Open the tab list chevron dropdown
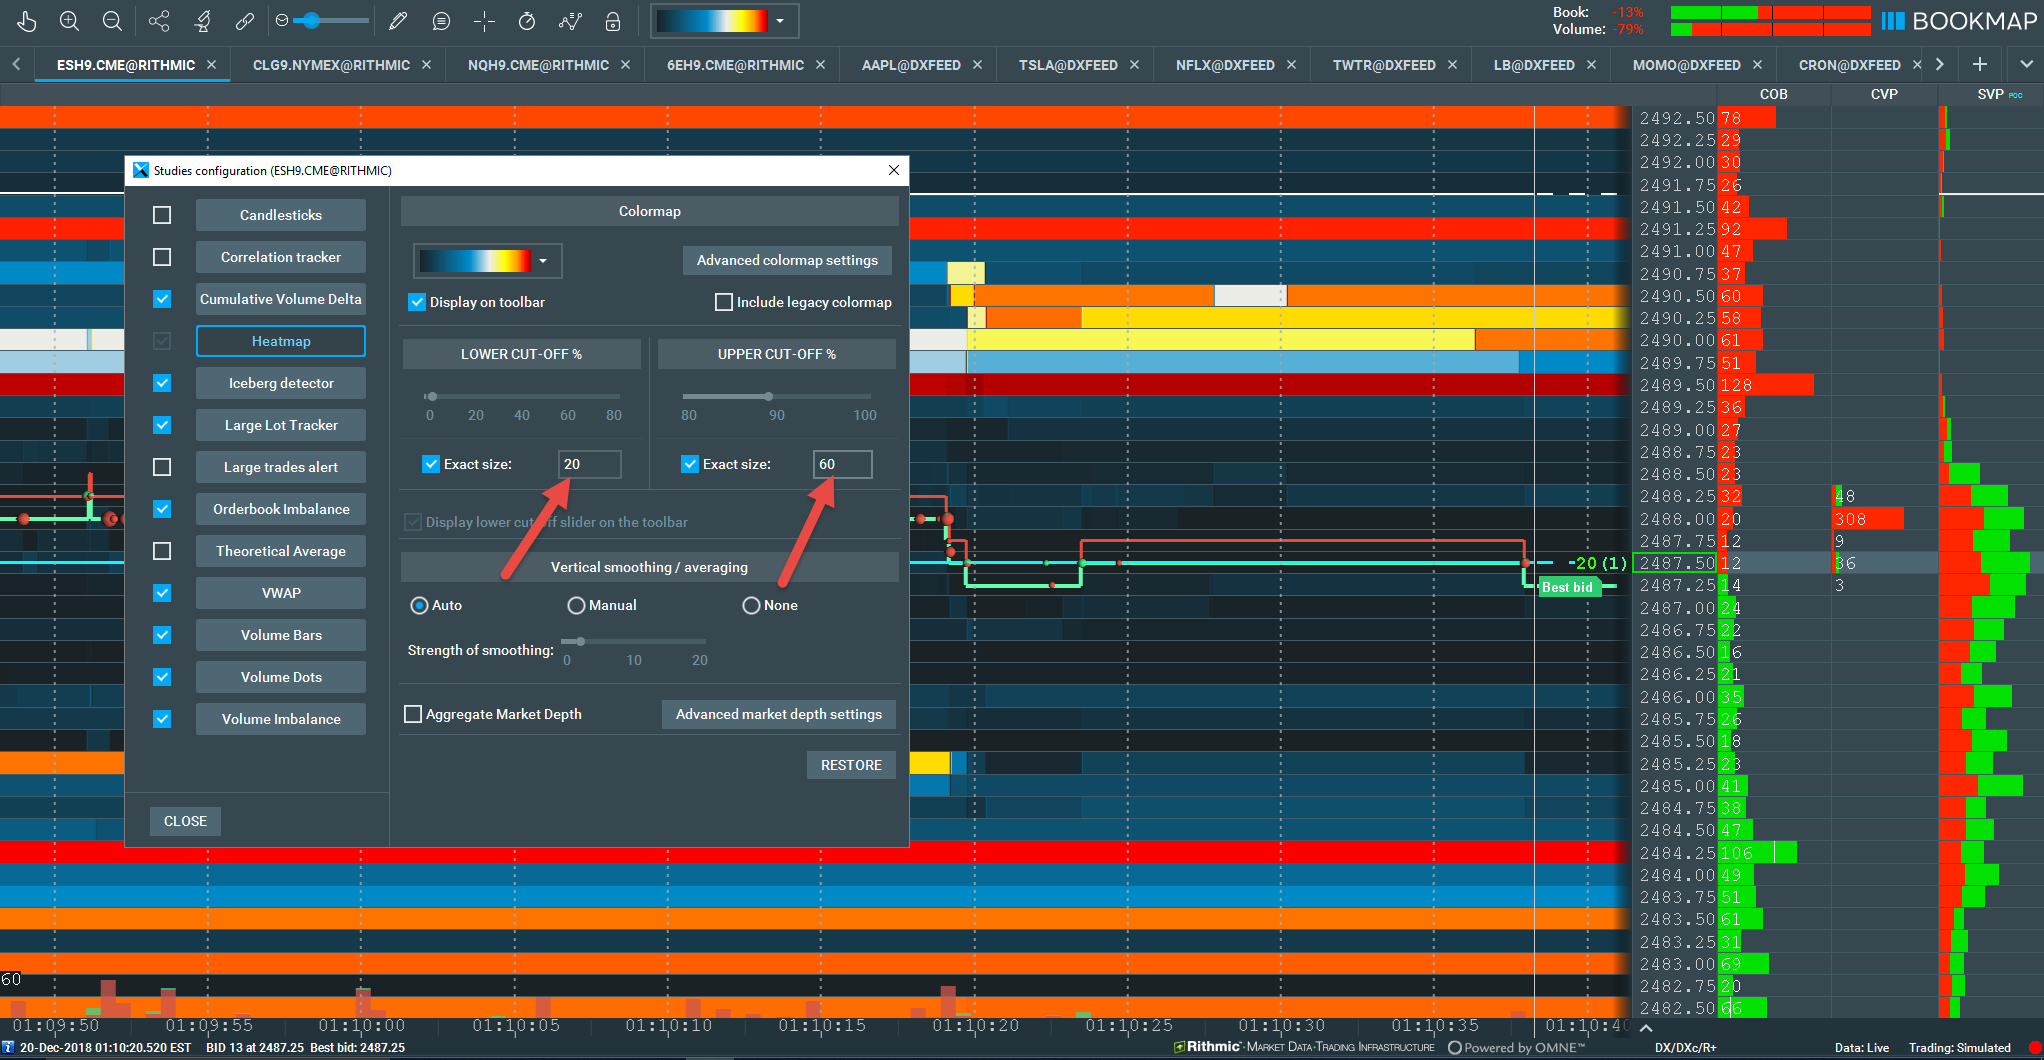This screenshot has width=2044, height=1060. pyautogui.click(x=2026, y=64)
